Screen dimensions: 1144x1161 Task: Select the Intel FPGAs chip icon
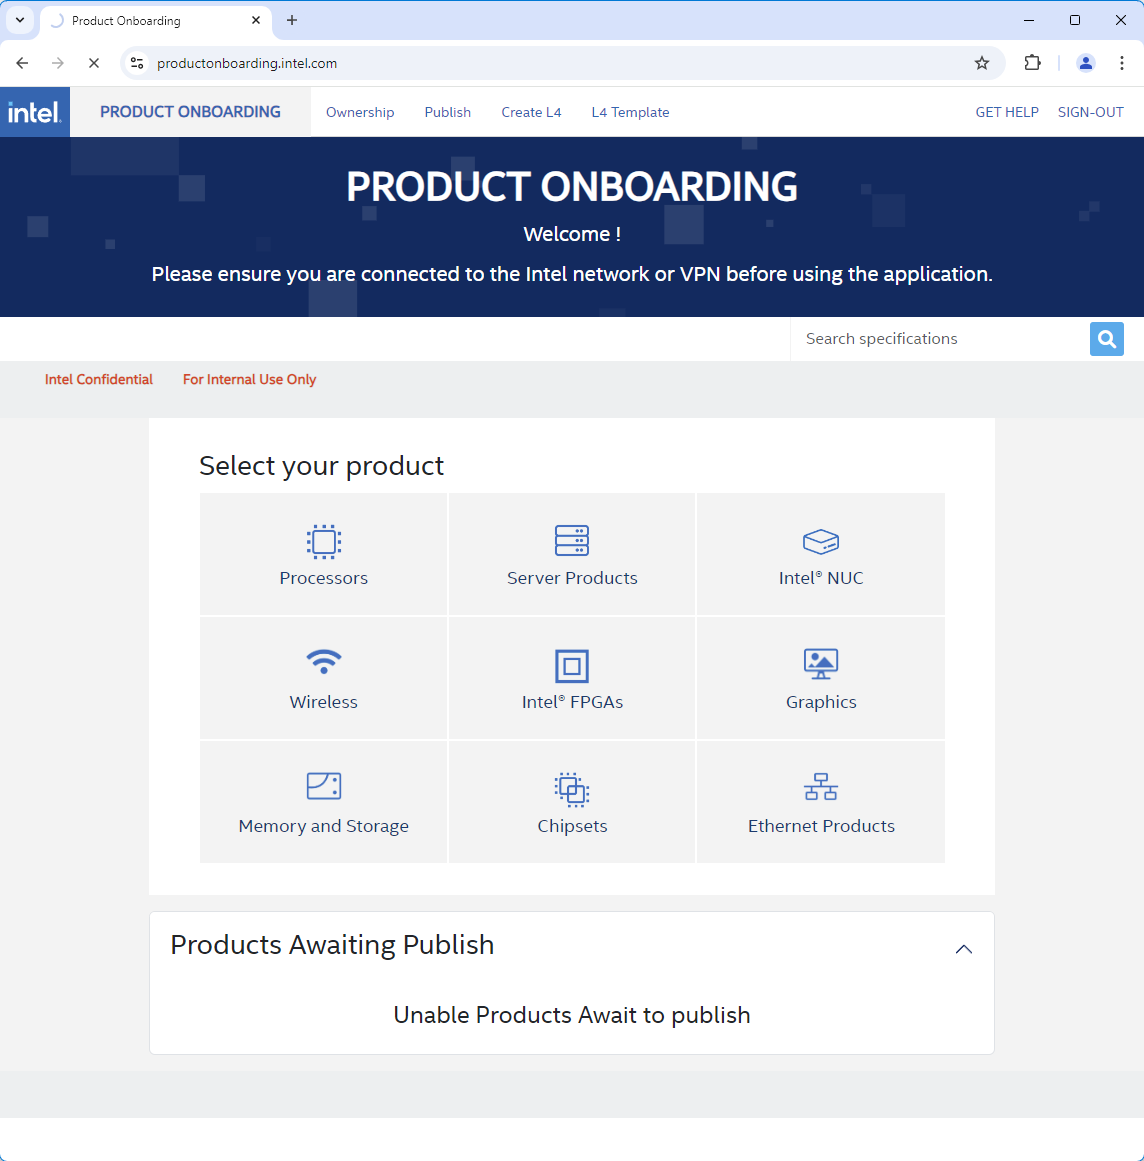pos(572,666)
